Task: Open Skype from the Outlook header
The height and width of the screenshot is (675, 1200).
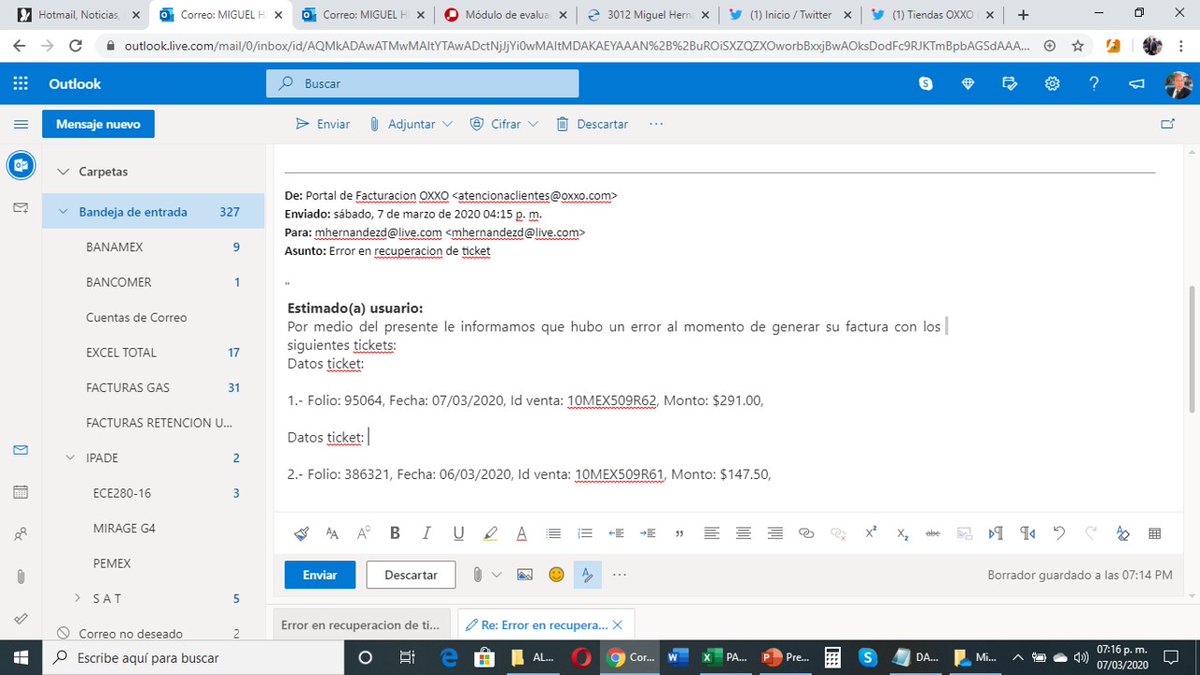Action: click(926, 84)
